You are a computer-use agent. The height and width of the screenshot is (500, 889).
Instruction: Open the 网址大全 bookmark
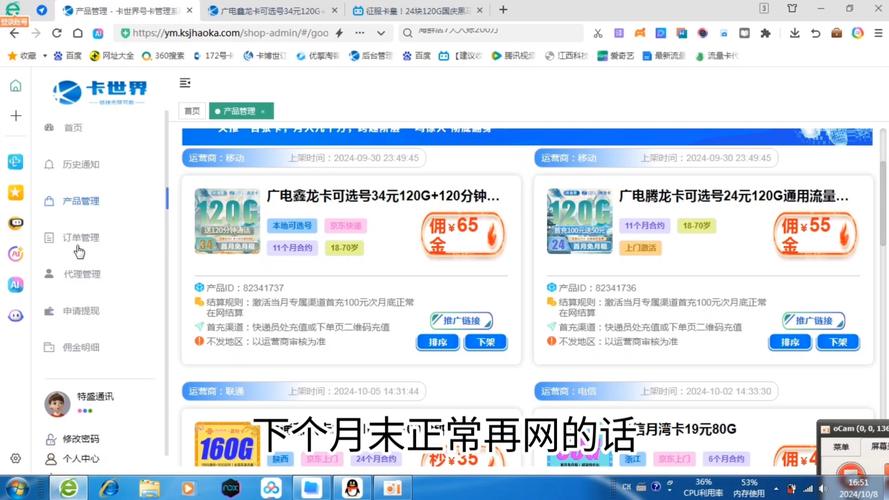(x=112, y=56)
